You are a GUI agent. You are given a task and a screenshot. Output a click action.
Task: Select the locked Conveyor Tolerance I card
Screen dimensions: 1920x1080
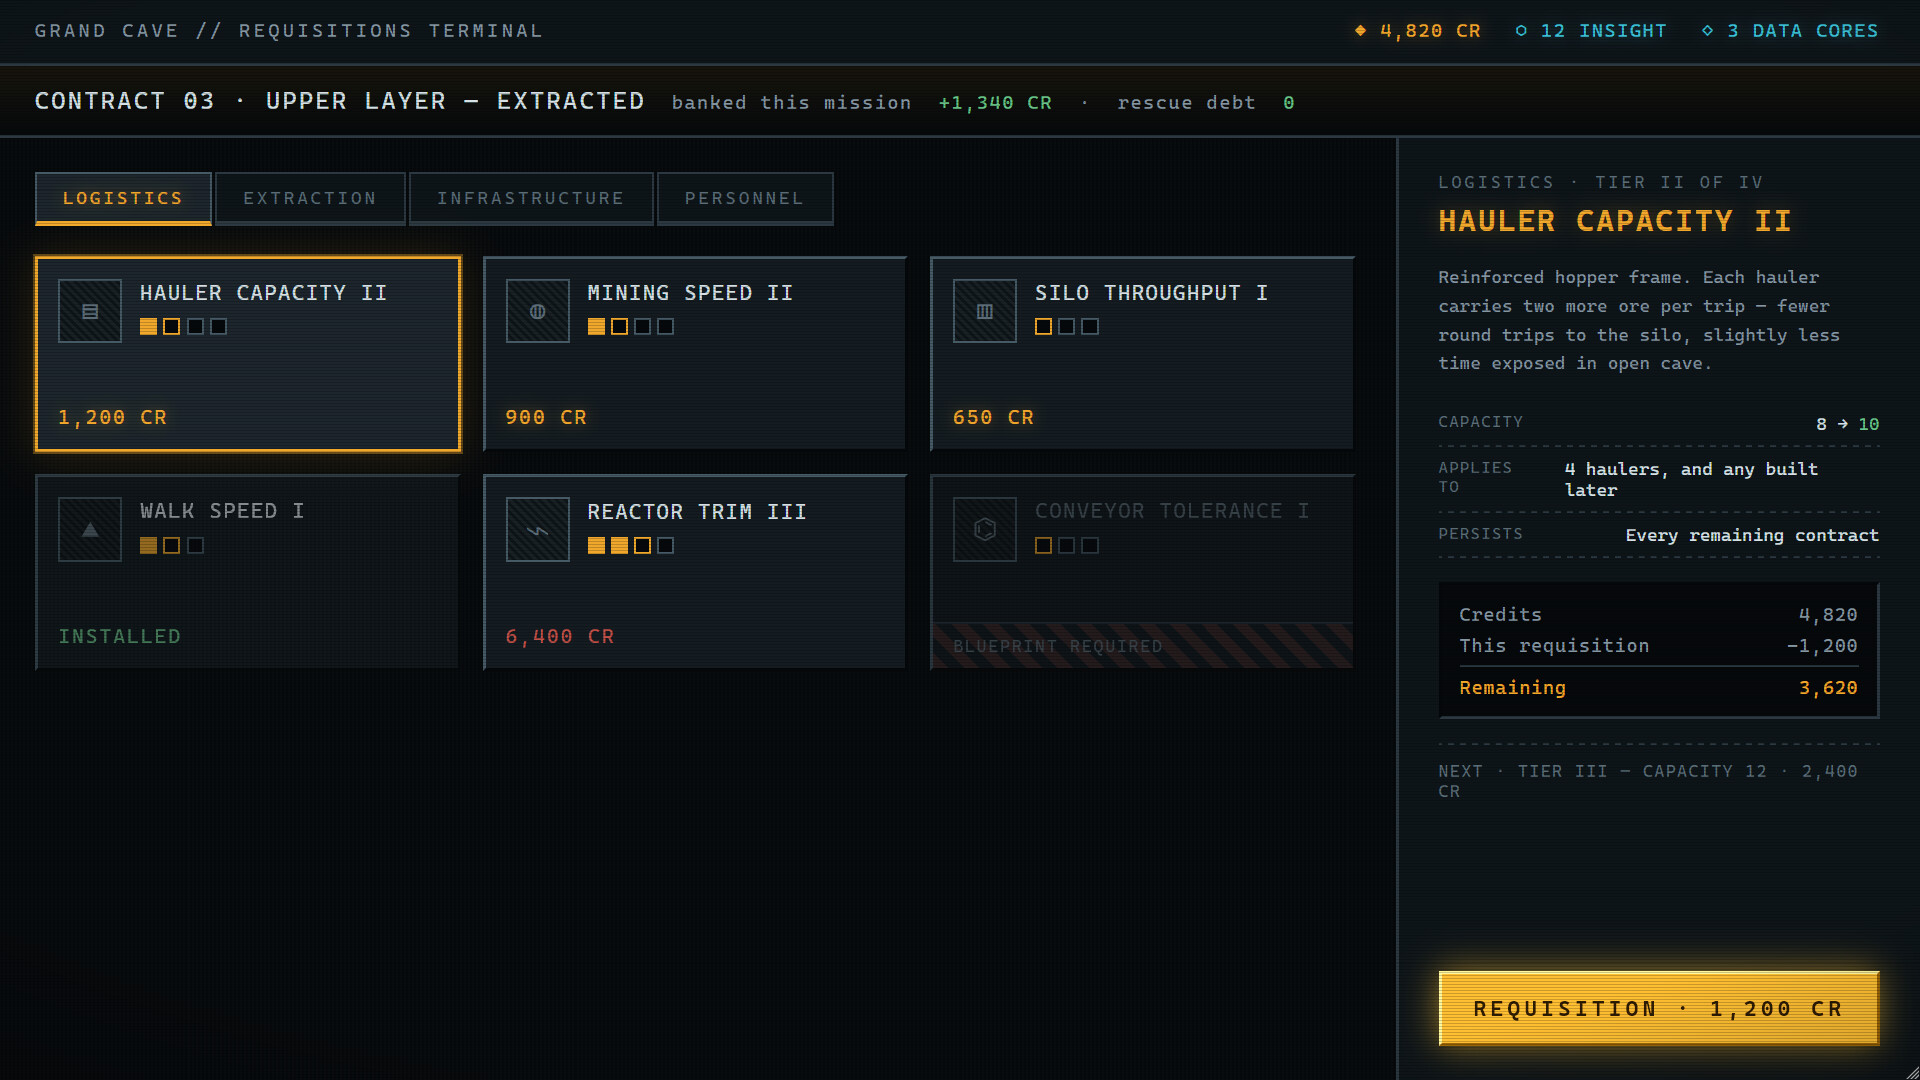tap(1142, 572)
